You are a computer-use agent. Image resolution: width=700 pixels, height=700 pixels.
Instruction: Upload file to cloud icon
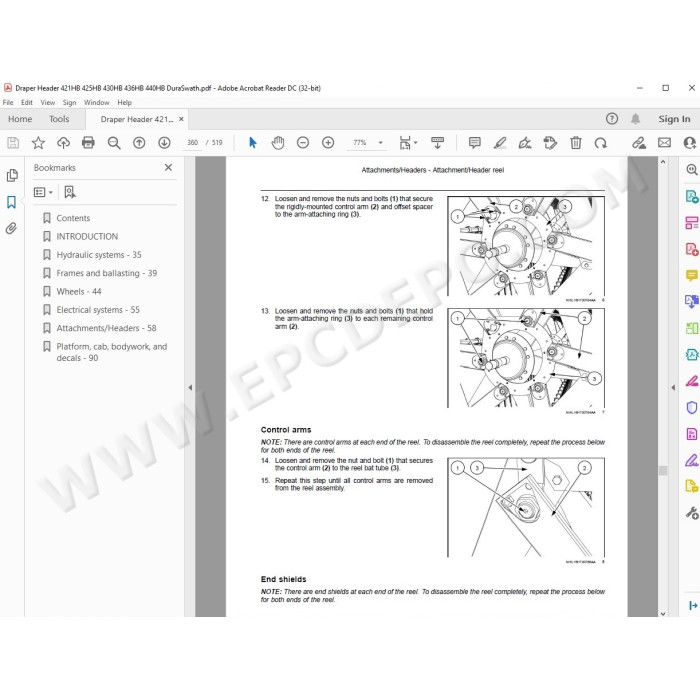63,143
